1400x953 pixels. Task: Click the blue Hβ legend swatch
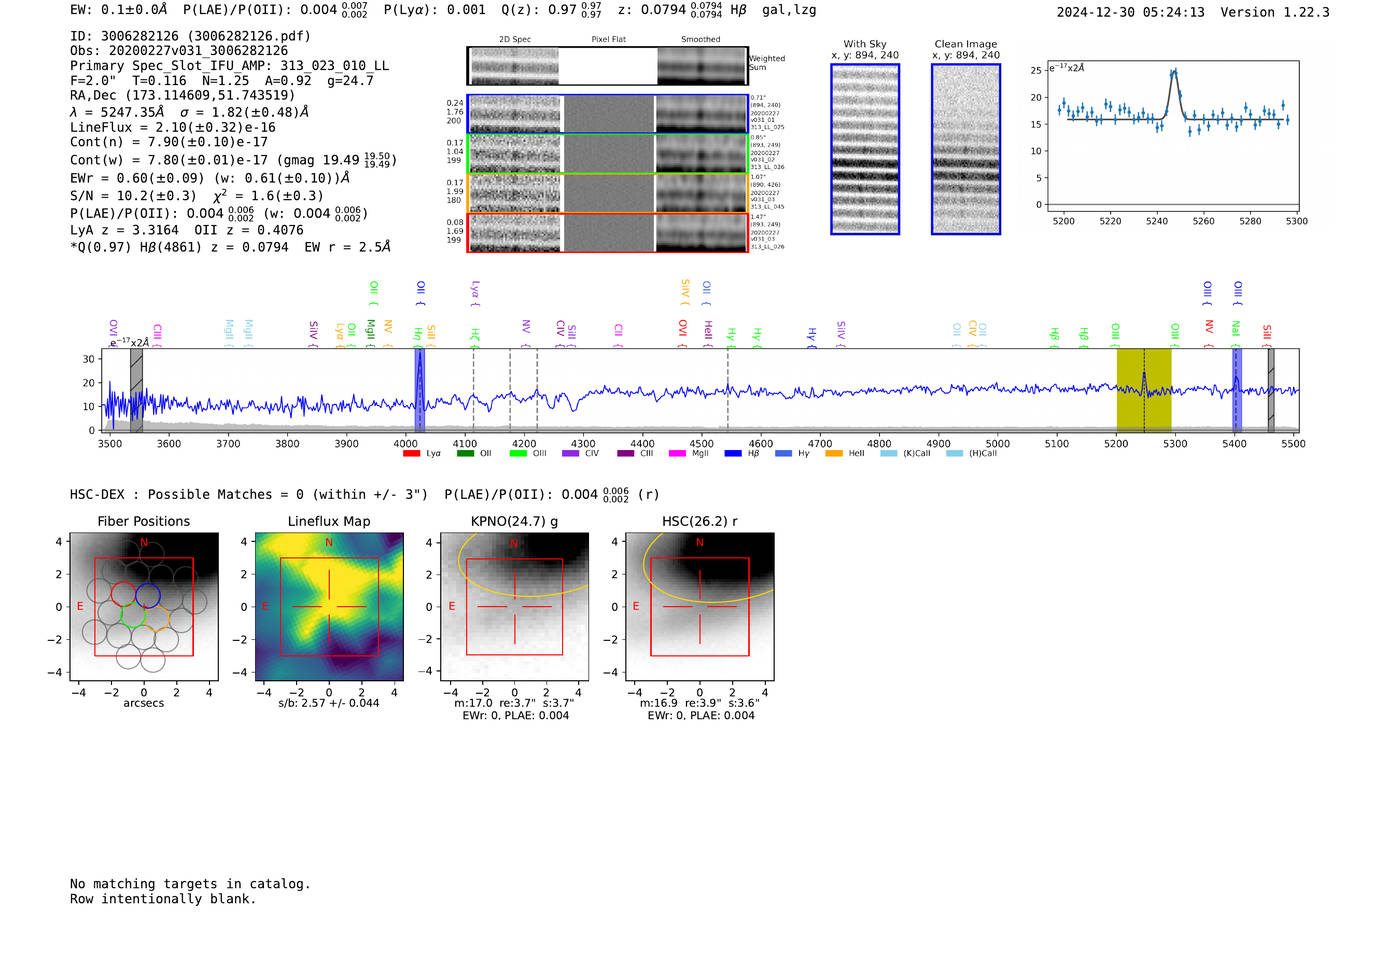pos(733,454)
